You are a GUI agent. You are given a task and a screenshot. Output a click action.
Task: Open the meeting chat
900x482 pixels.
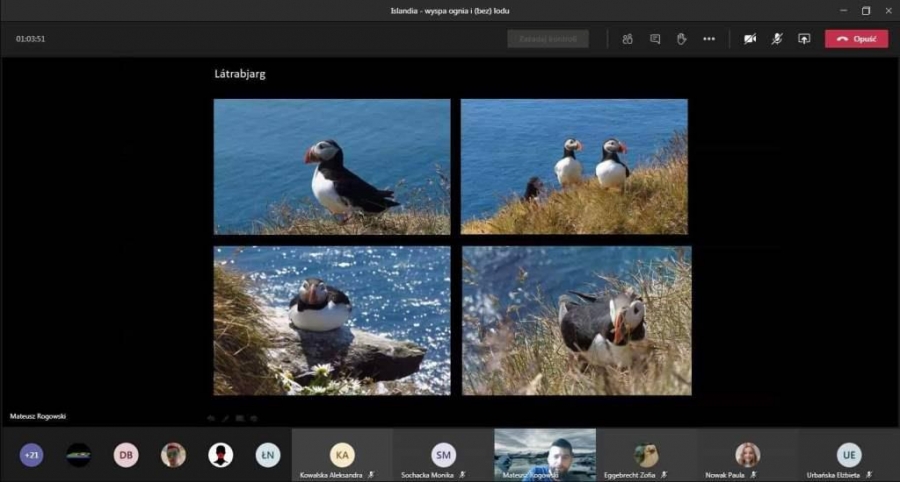coord(655,39)
